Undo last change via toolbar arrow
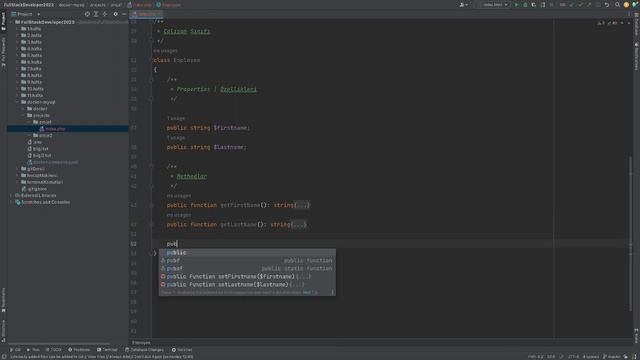 tap(607, 5)
